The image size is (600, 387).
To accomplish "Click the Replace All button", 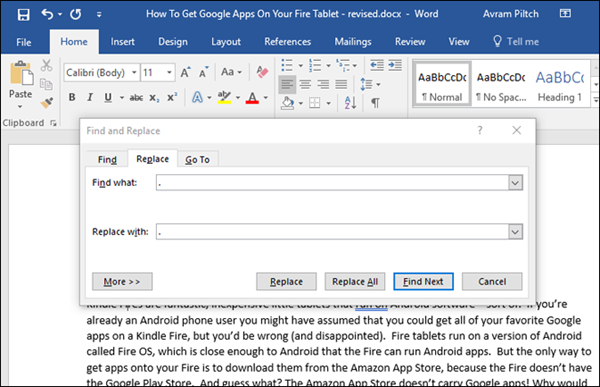I will point(355,282).
